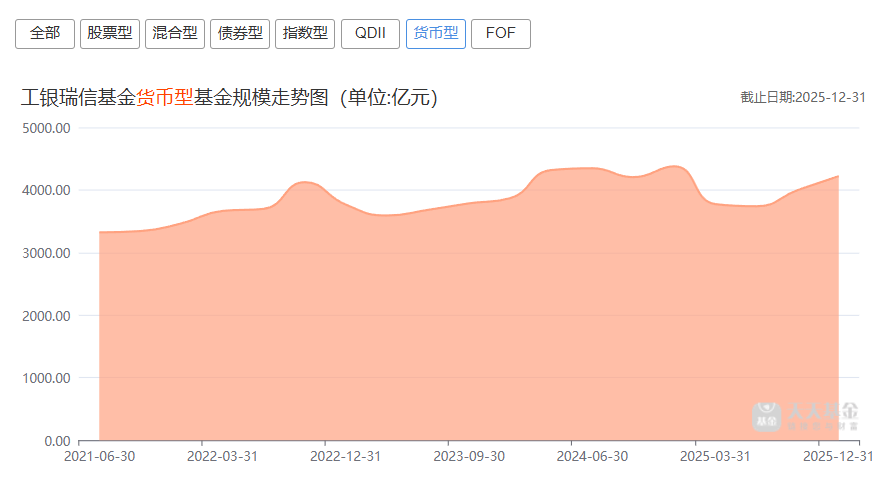This screenshot has width=885, height=477.
Task: Click the 2025-03-31 x-axis date
Action: tap(715, 456)
